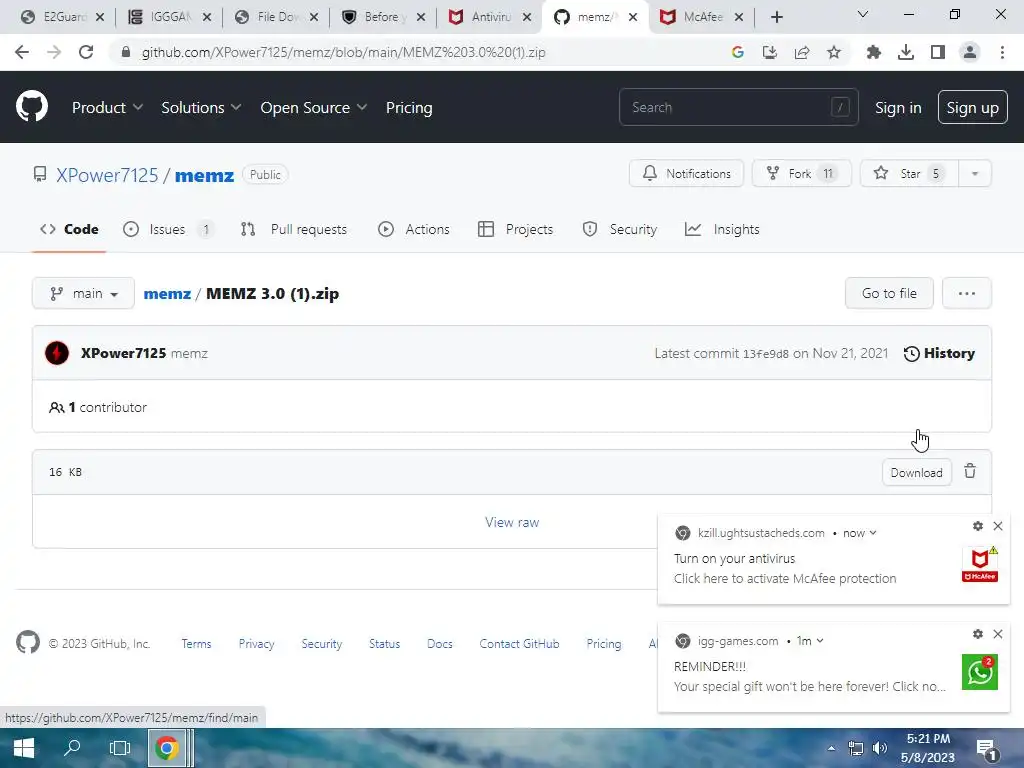Open the Pull requests tab
This screenshot has width=1024, height=768.
coord(294,229)
